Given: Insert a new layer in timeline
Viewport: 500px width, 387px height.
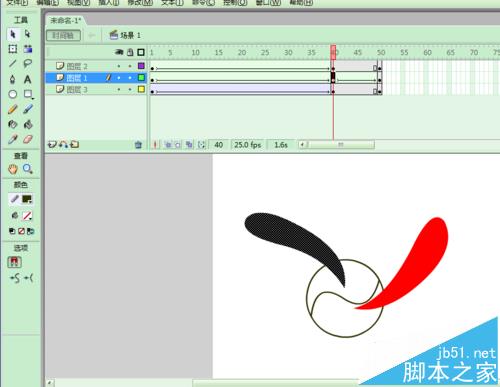Looking at the screenshot, I should (x=52, y=144).
